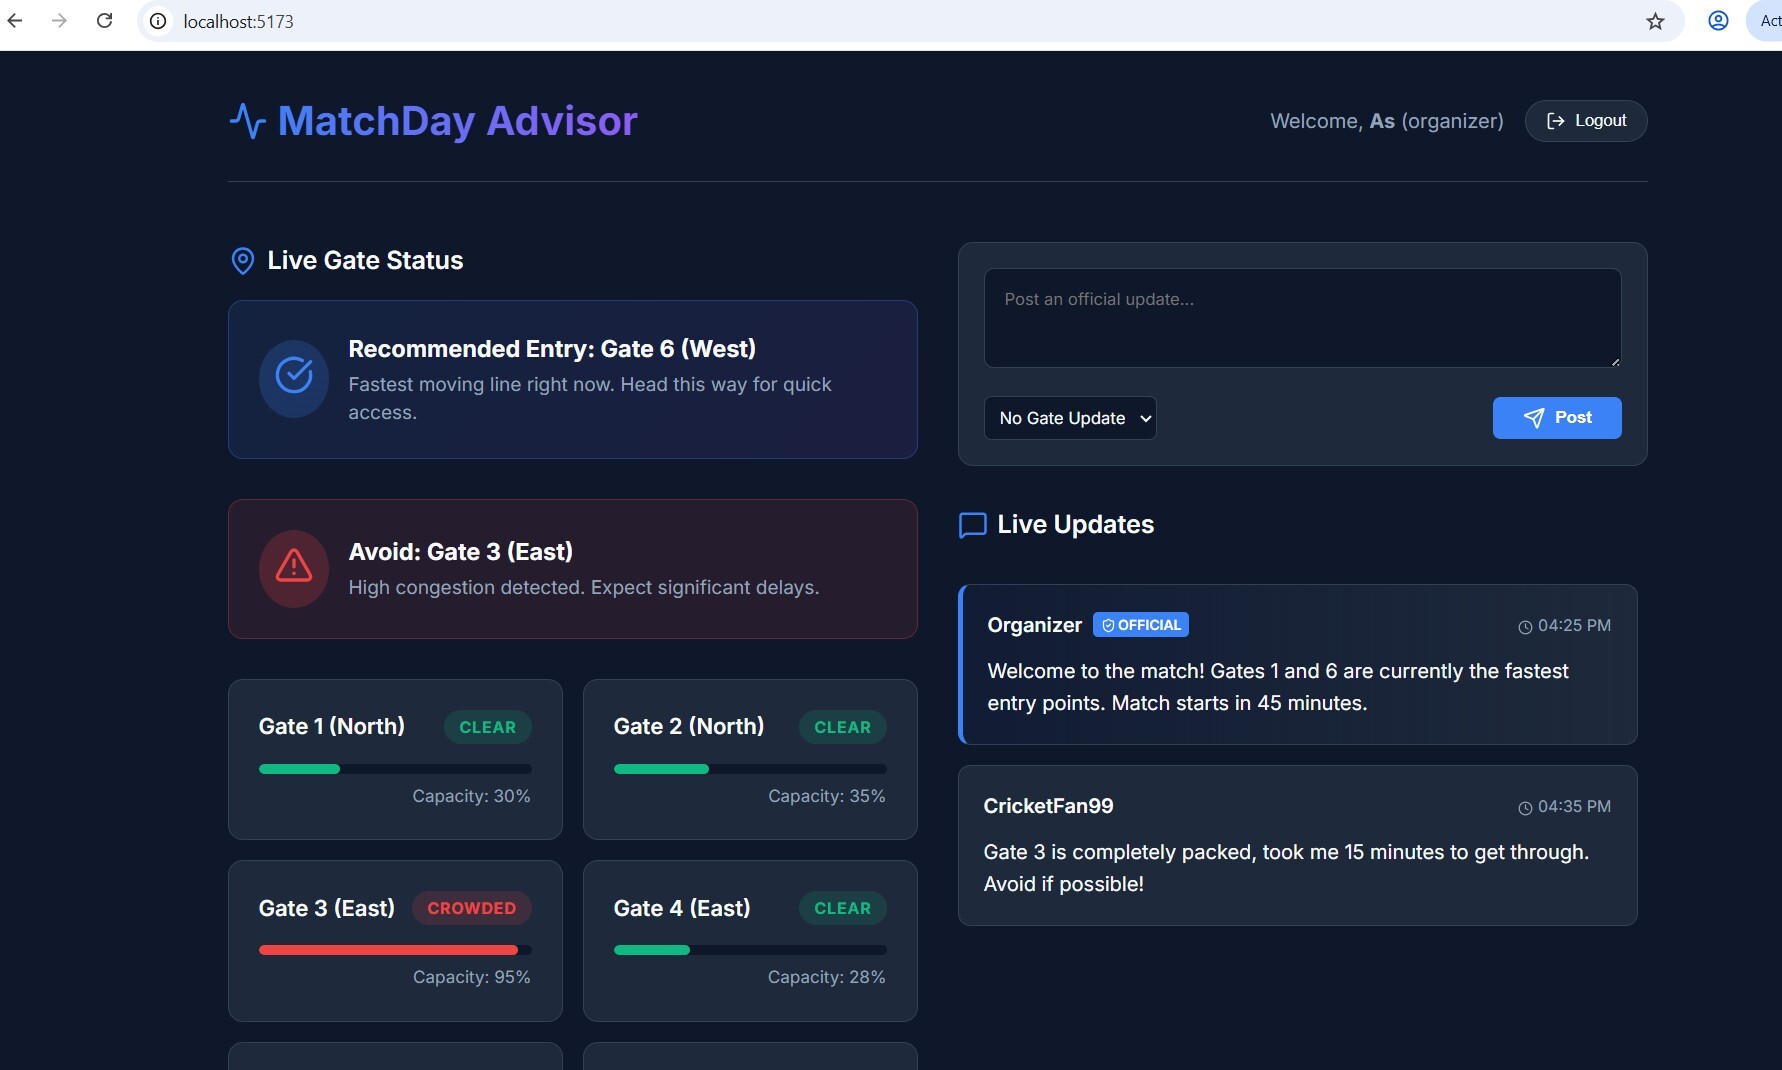Click the Capacity: 95% label
The width and height of the screenshot is (1782, 1070).
coord(471,977)
